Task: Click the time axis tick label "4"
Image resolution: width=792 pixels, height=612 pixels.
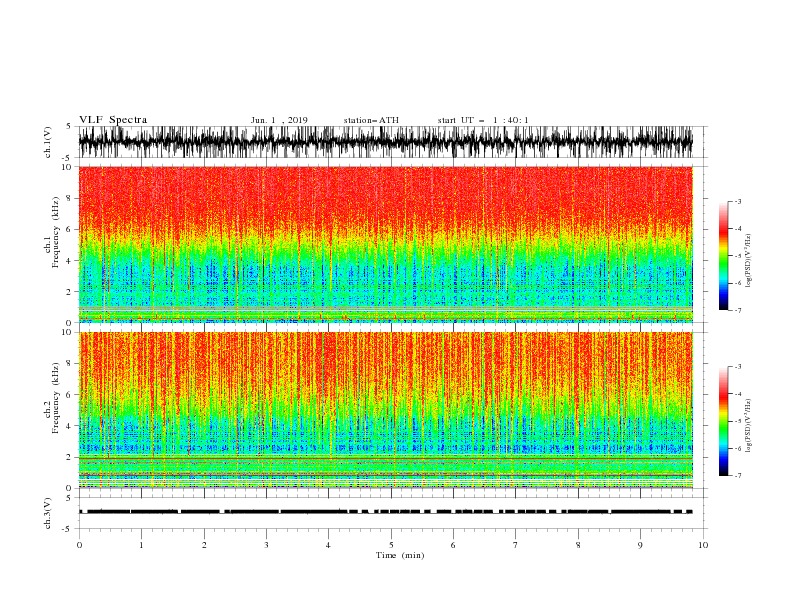Action: tap(328, 545)
